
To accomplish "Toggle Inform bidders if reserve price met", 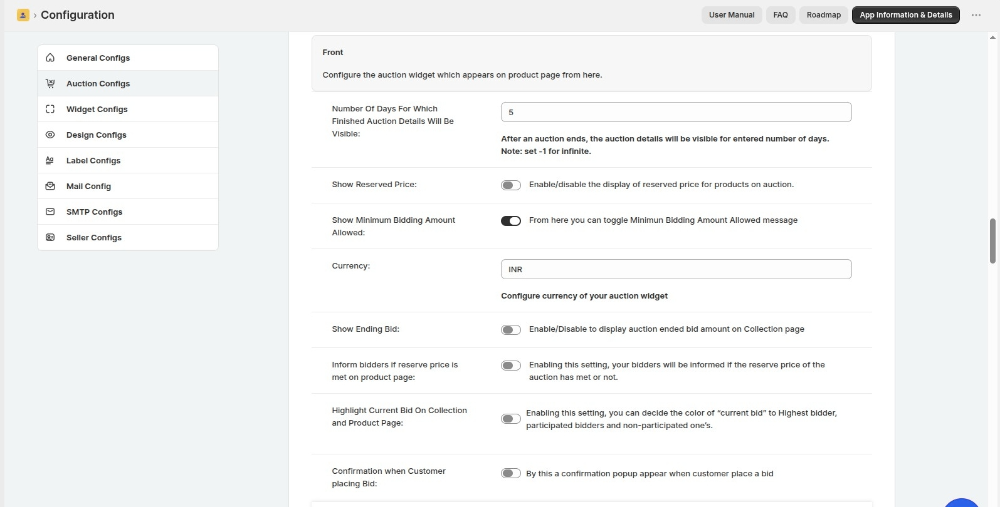I will tap(511, 365).
